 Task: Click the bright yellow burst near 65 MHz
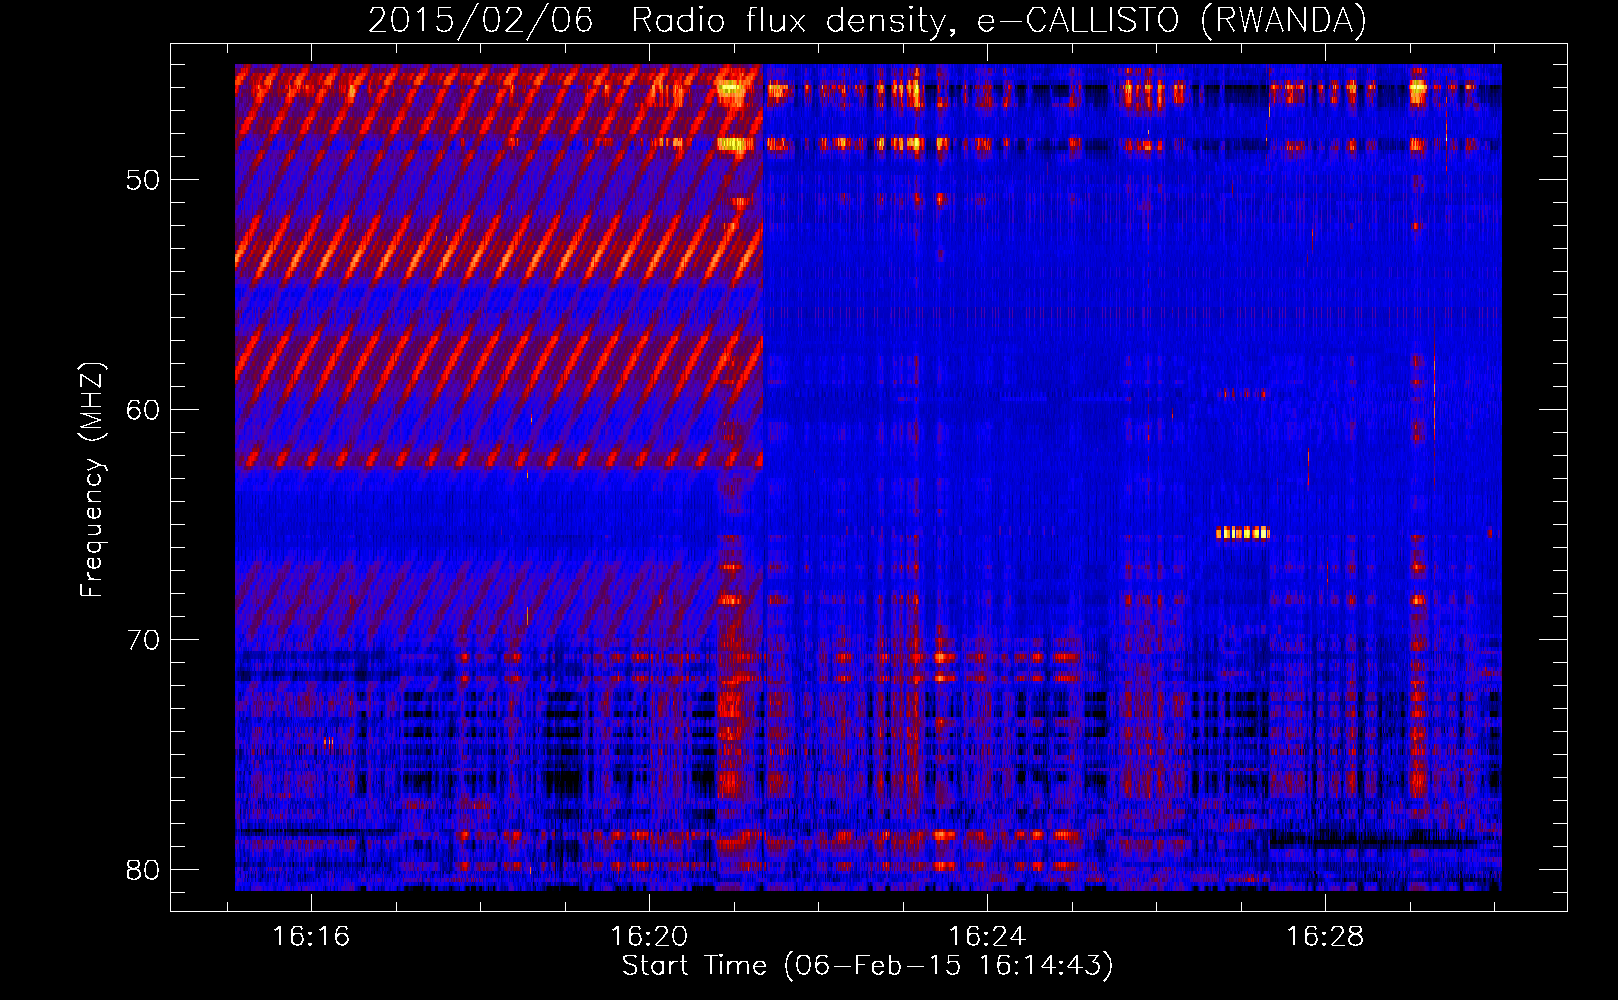coord(1242,533)
